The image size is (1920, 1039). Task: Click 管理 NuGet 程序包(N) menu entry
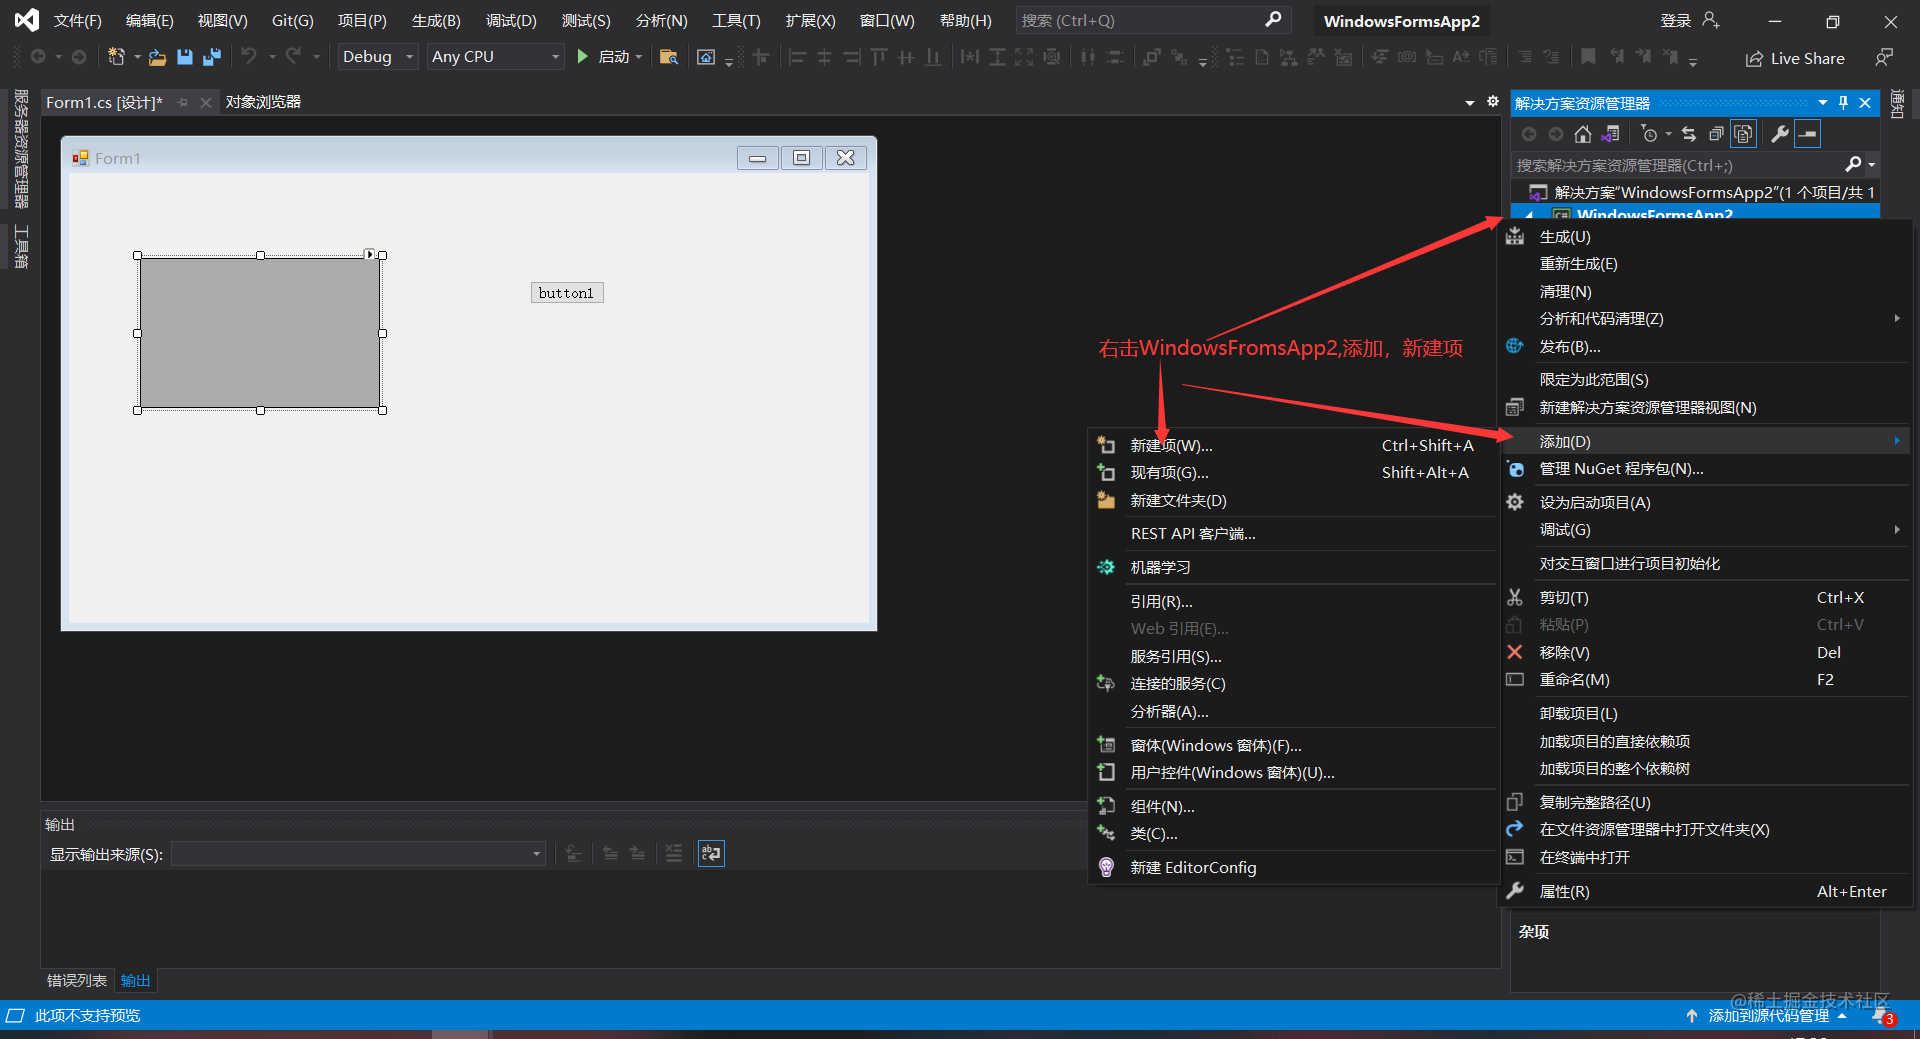click(x=1705, y=468)
